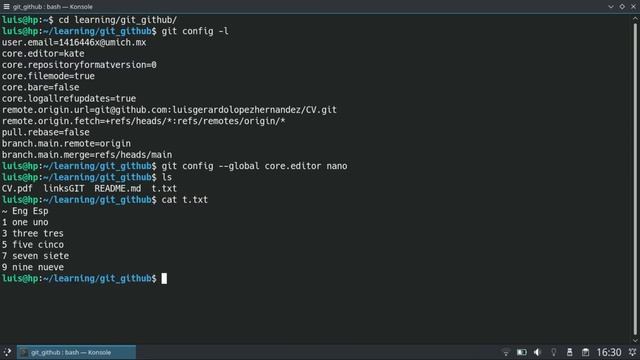Image resolution: width=640 pixels, height=360 pixels.
Task: Click the 'pull.rebase=false' line
Action: coord(46,132)
